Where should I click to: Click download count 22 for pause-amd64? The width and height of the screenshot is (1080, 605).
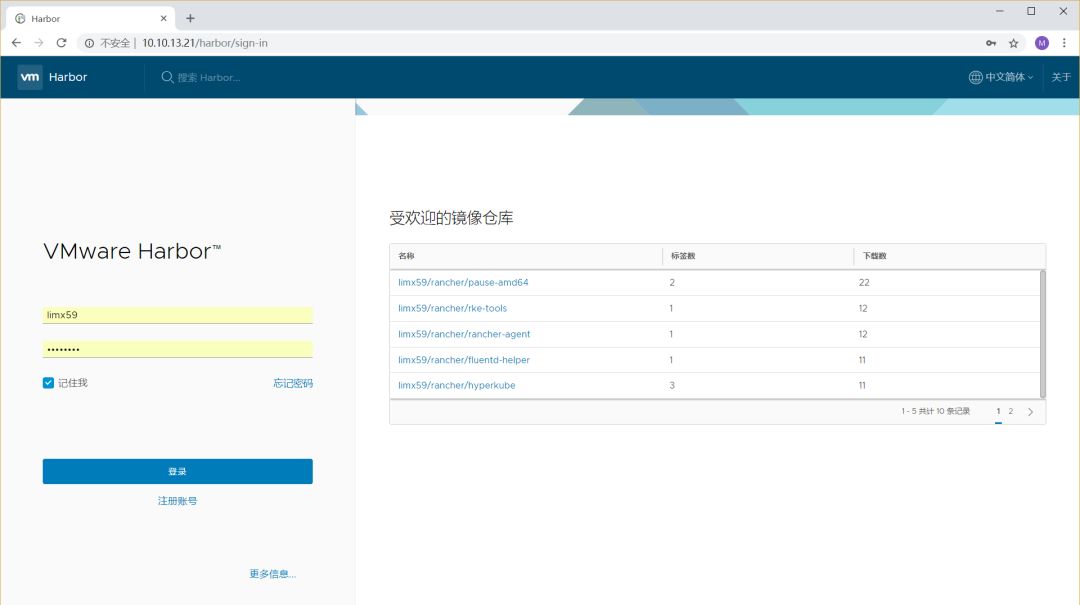point(864,283)
